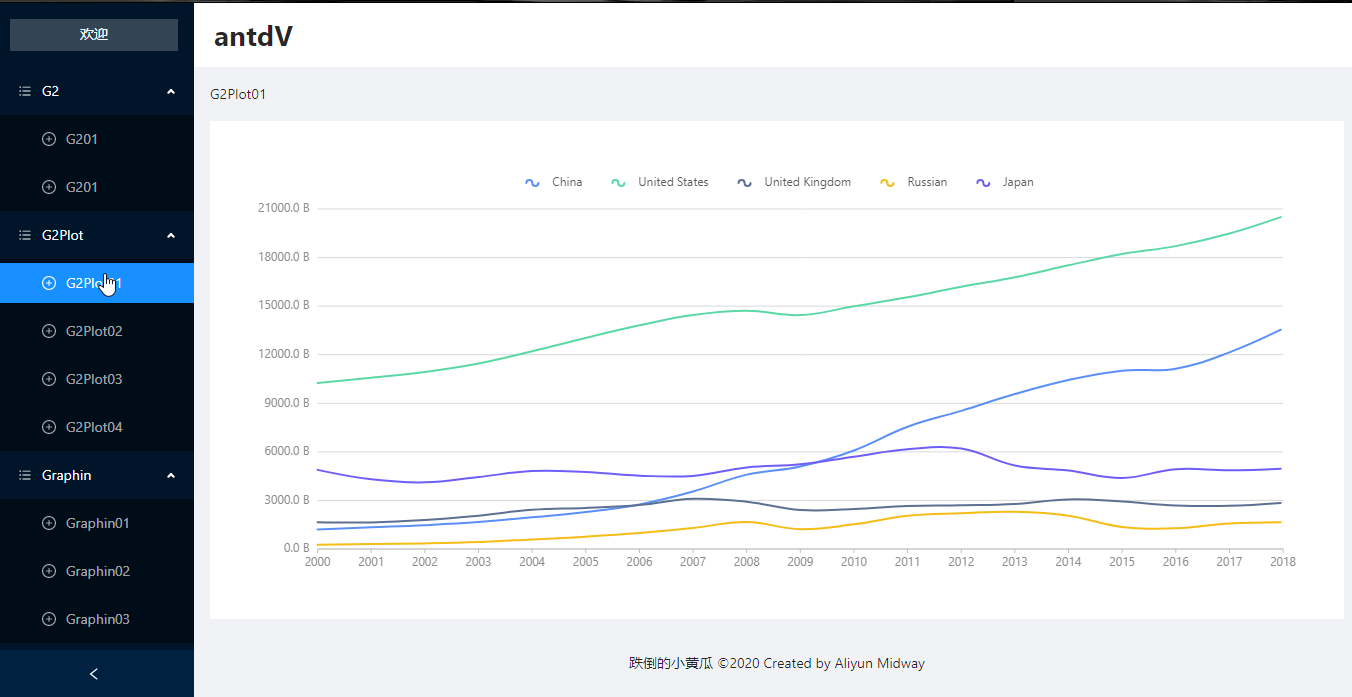Toggle the United States legend item
Image resolution: width=1352 pixels, height=697 pixels.
660,182
